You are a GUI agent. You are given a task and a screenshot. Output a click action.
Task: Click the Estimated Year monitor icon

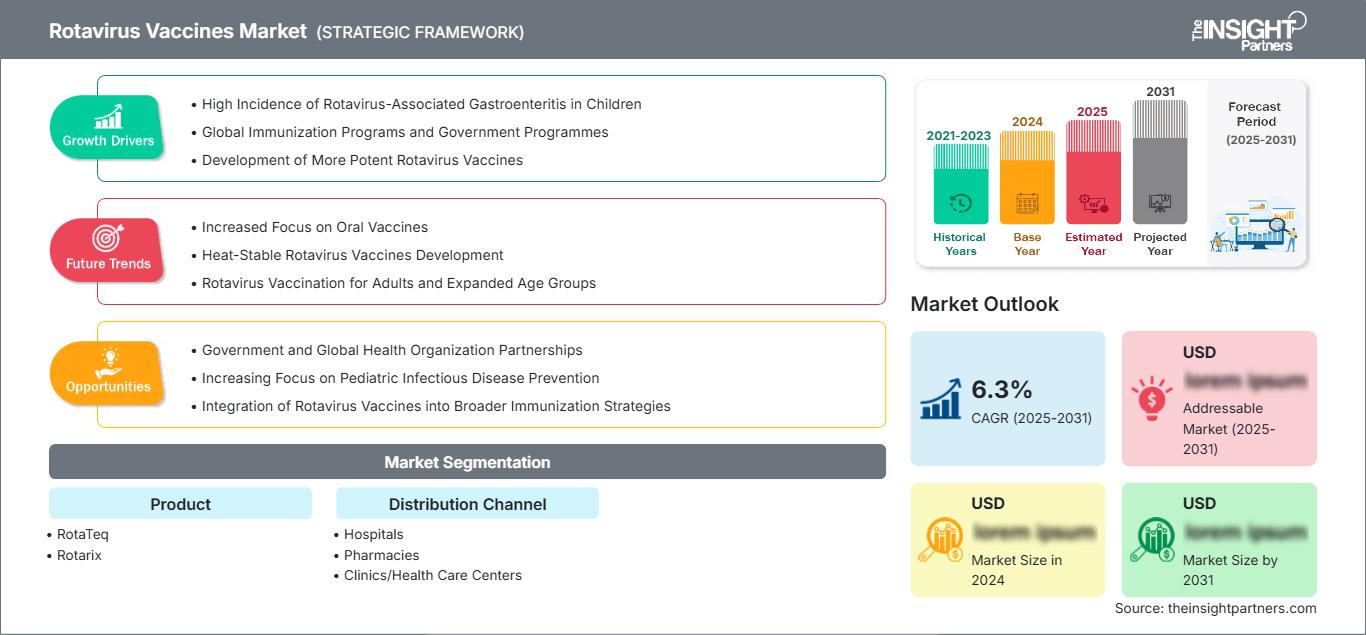click(x=1093, y=205)
